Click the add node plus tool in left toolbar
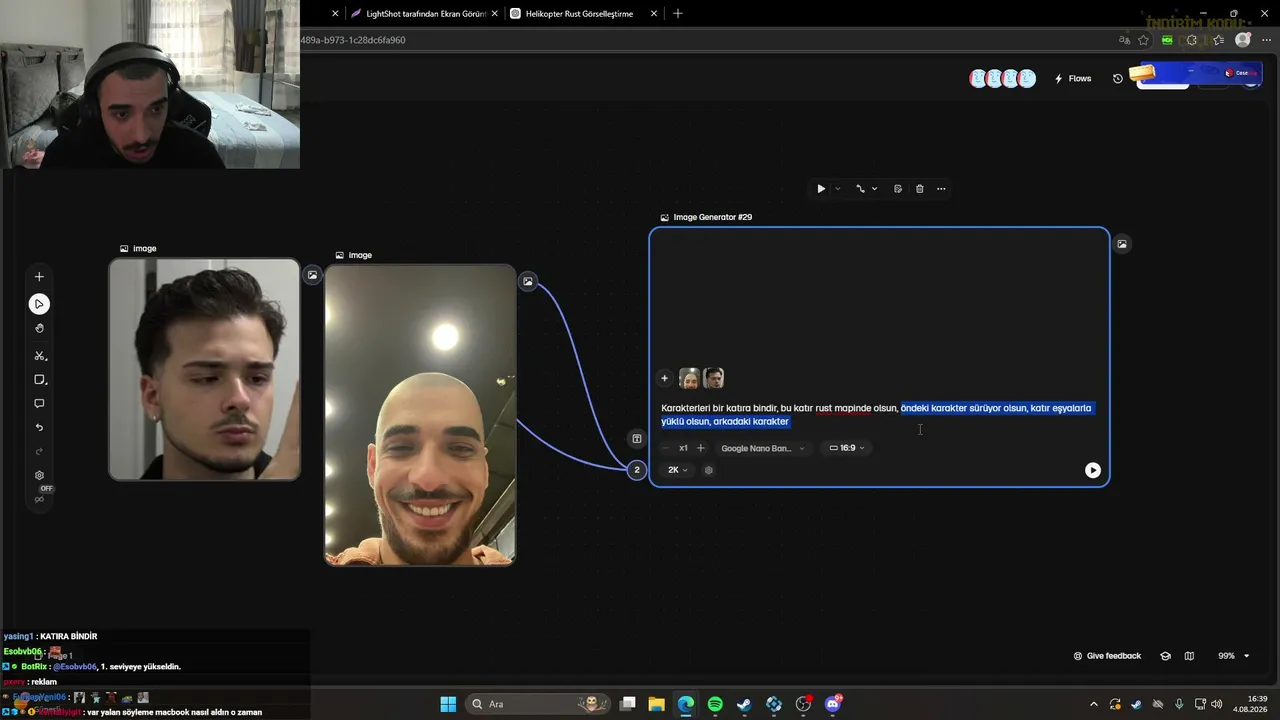Viewport: 1280px width, 720px height. click(39, 277)
